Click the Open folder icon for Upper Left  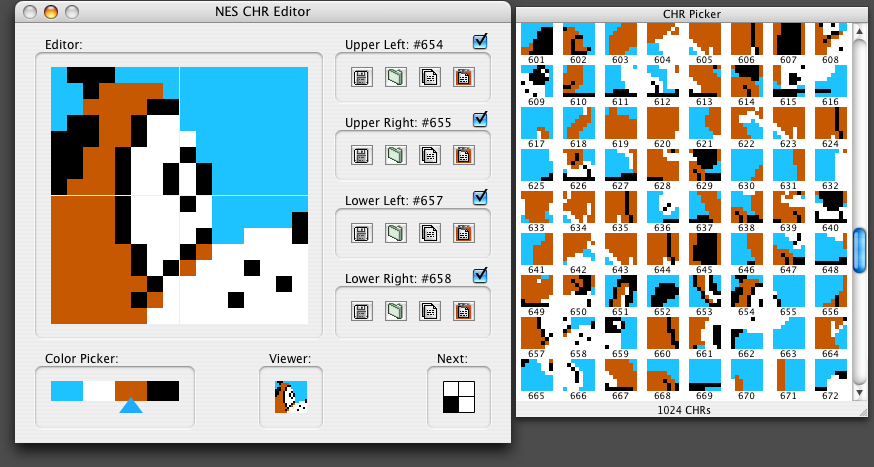pos(396,77)
